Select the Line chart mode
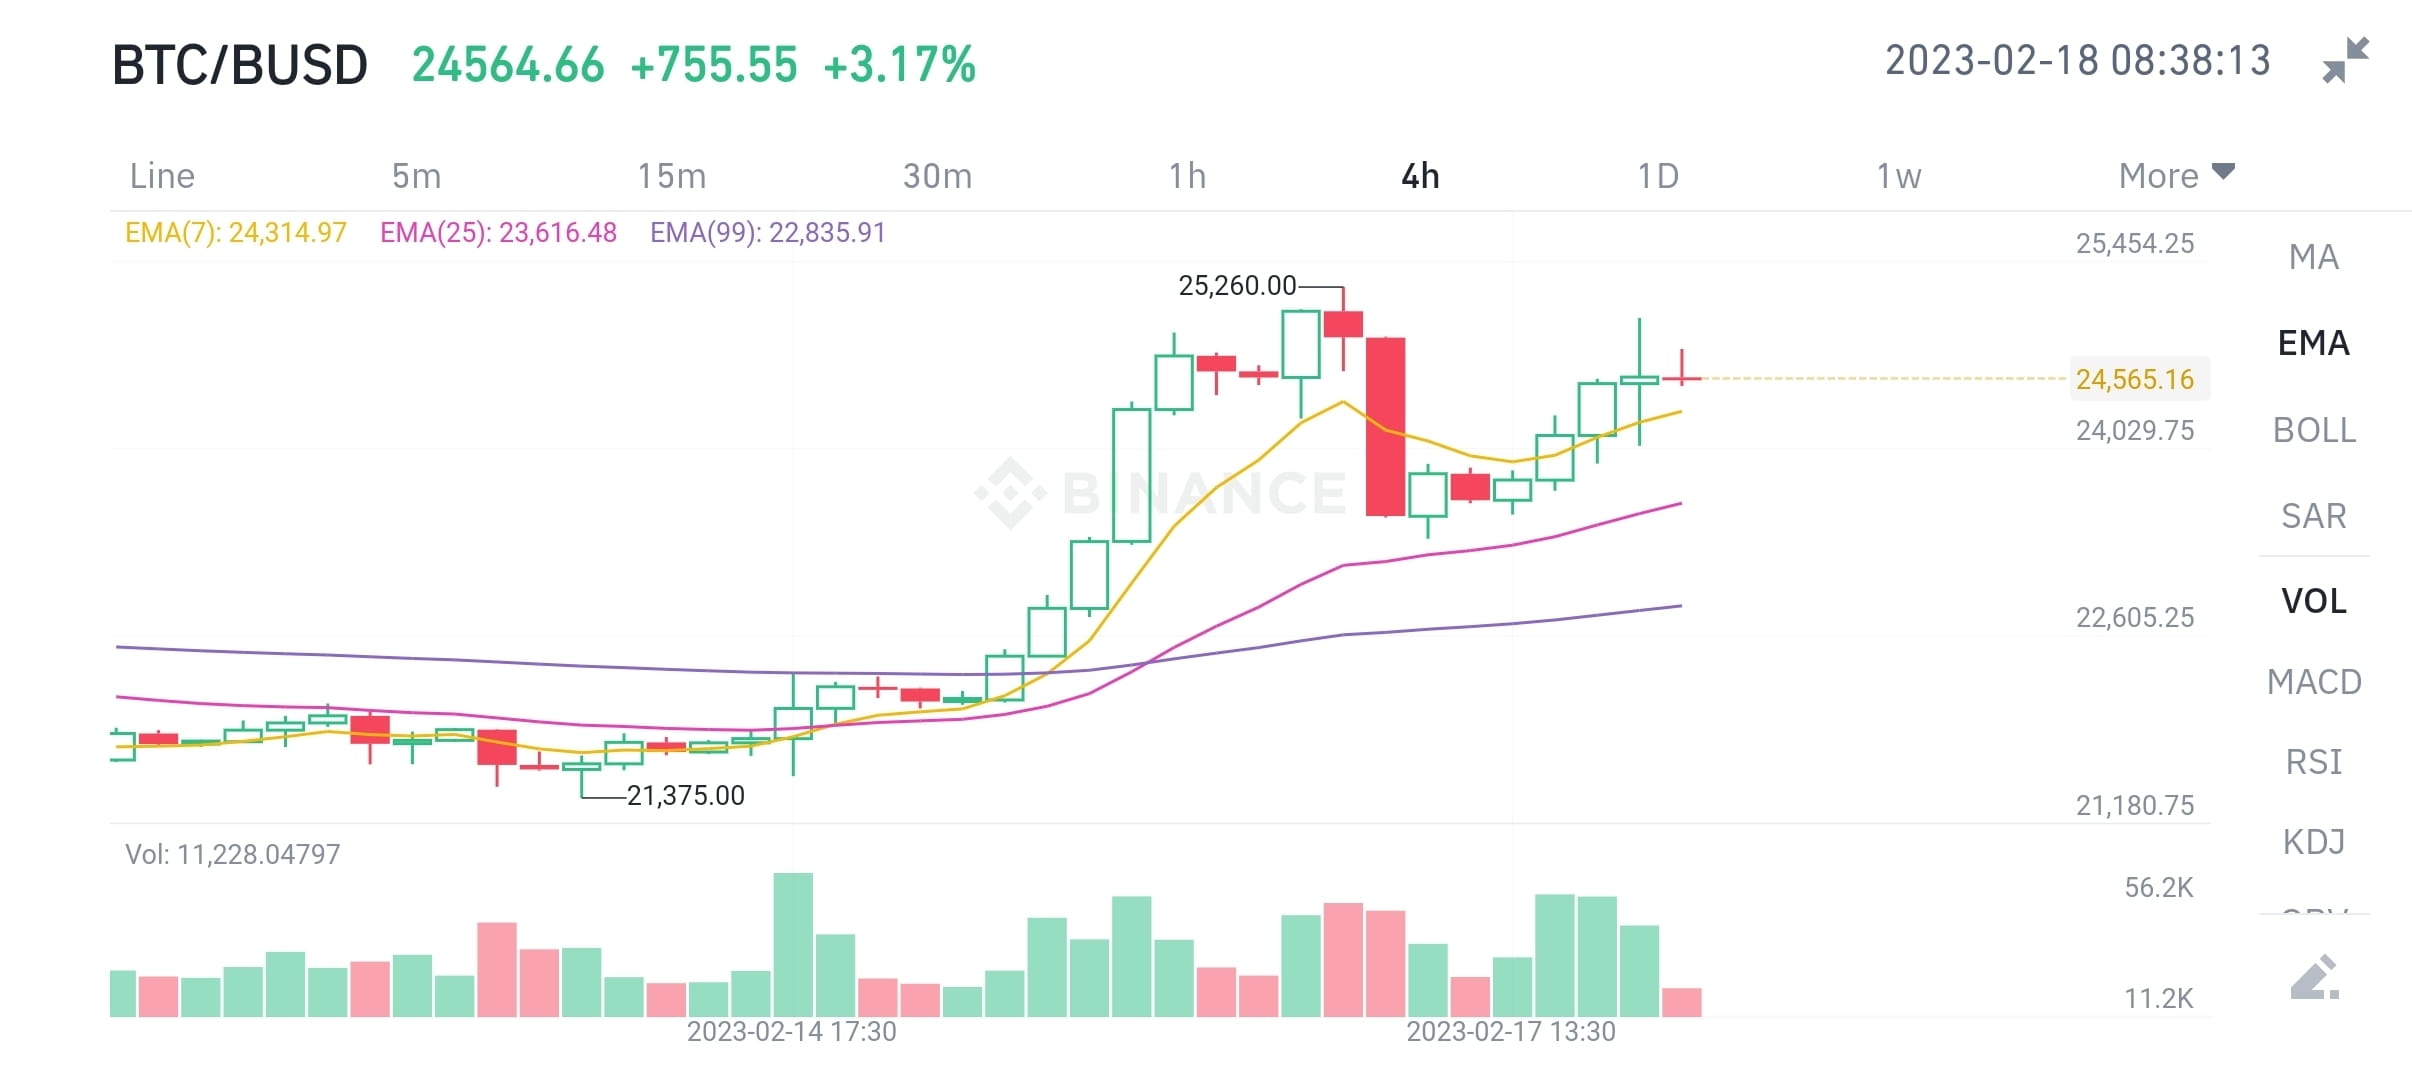Viewport: 2412px width, 1080px height. coord(160,175)
